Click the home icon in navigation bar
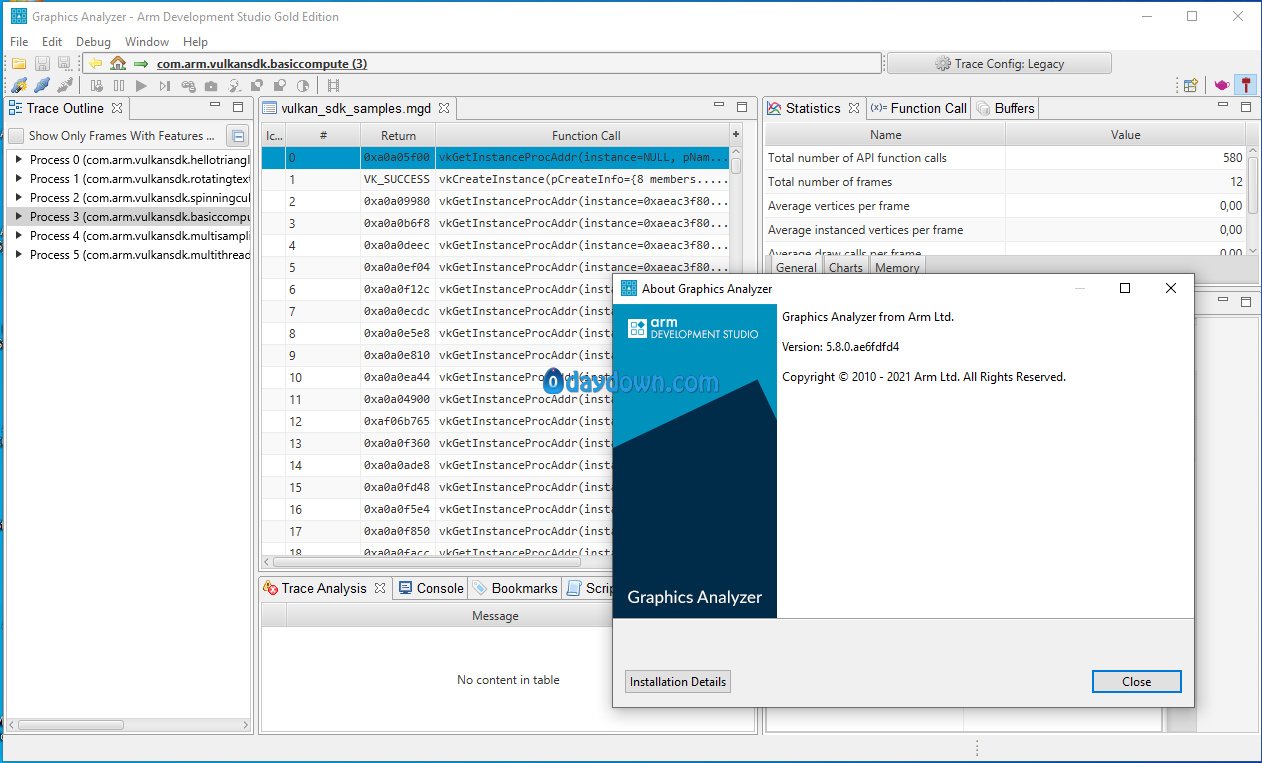This screenshot has width=1262, height=763. (118, 64)
